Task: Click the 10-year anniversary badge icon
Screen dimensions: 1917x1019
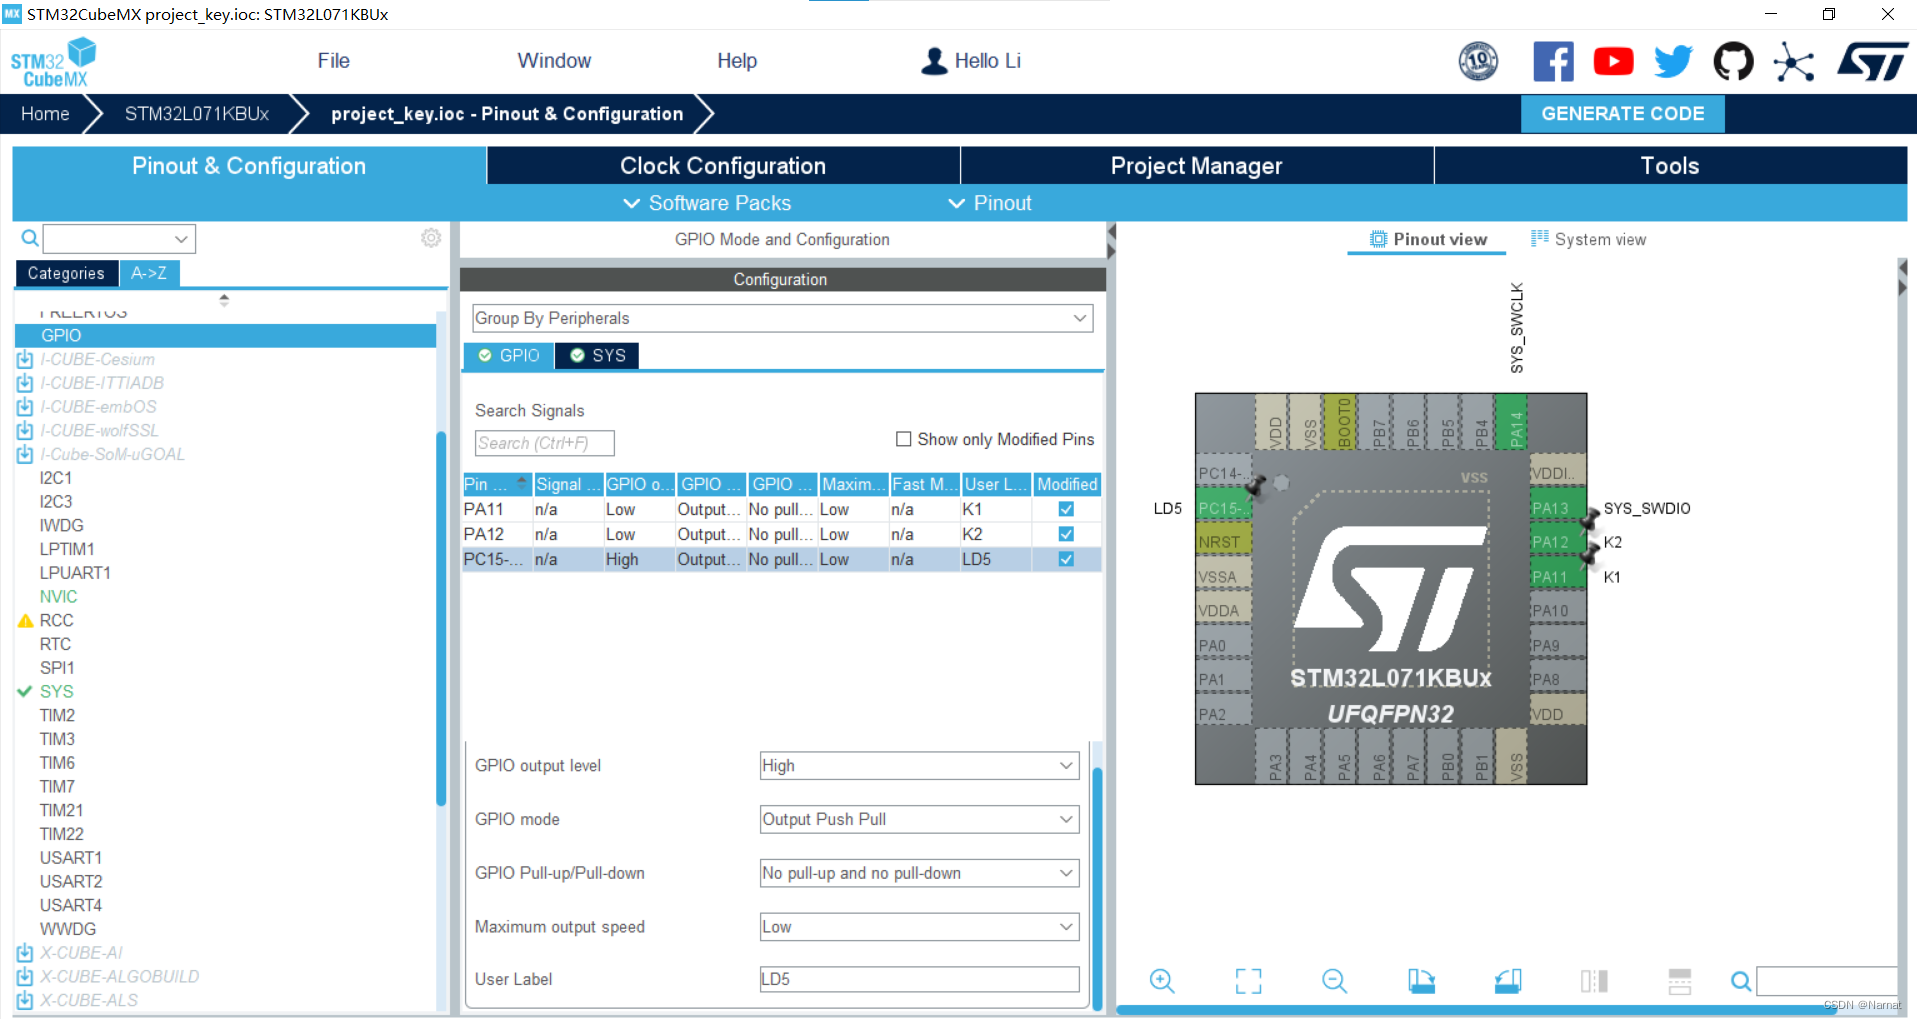Action: [1478, 62]
